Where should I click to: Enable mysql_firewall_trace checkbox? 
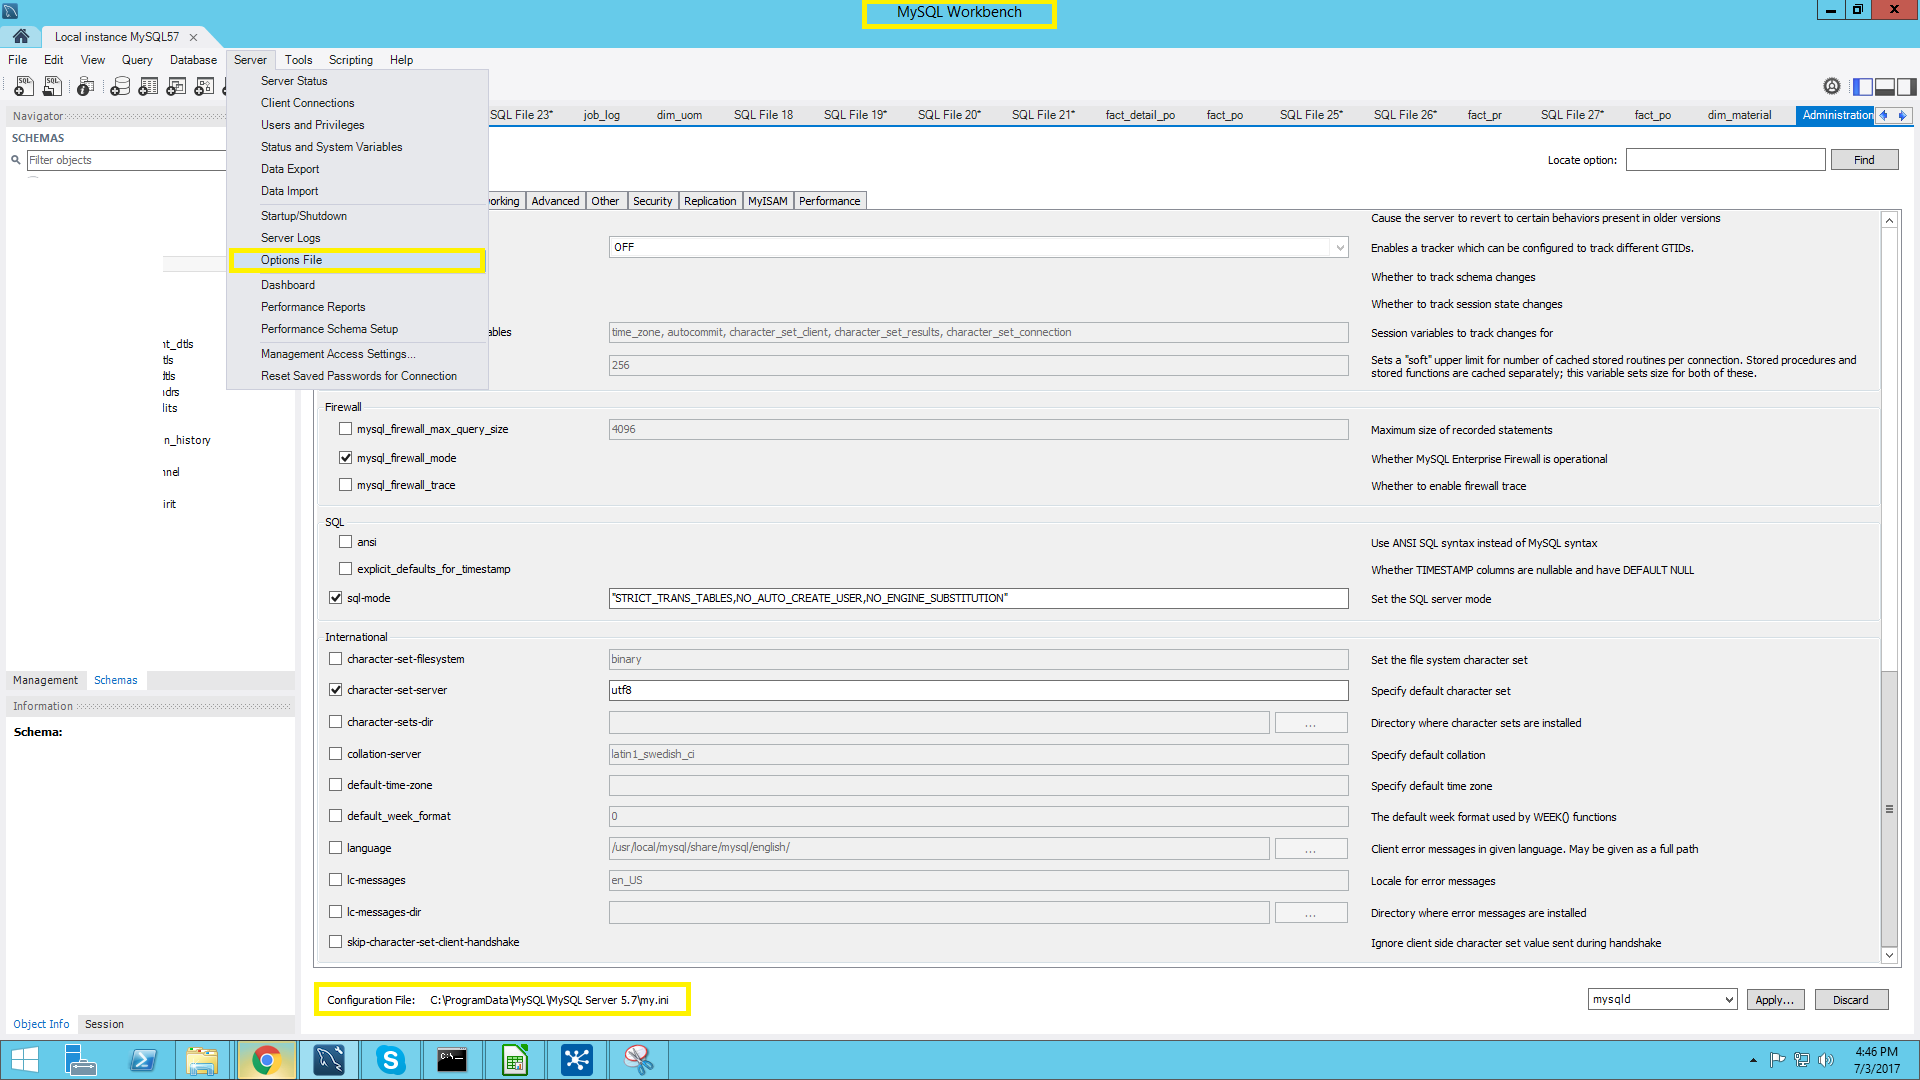click(345, 485)
